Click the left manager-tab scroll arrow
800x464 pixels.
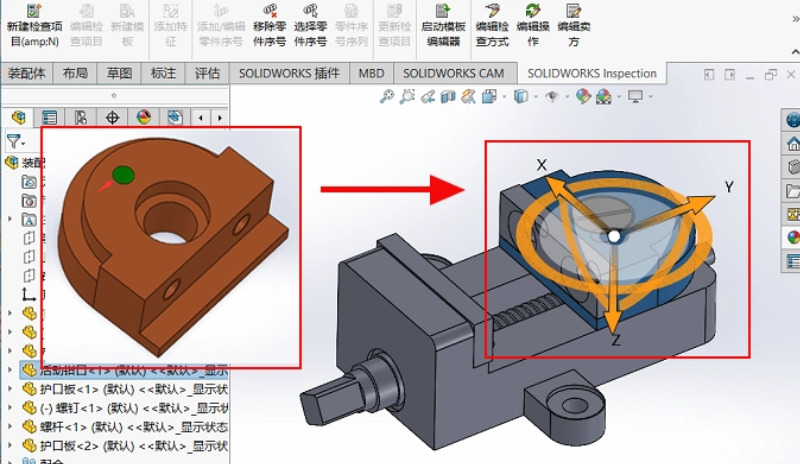tap(201, 118)
